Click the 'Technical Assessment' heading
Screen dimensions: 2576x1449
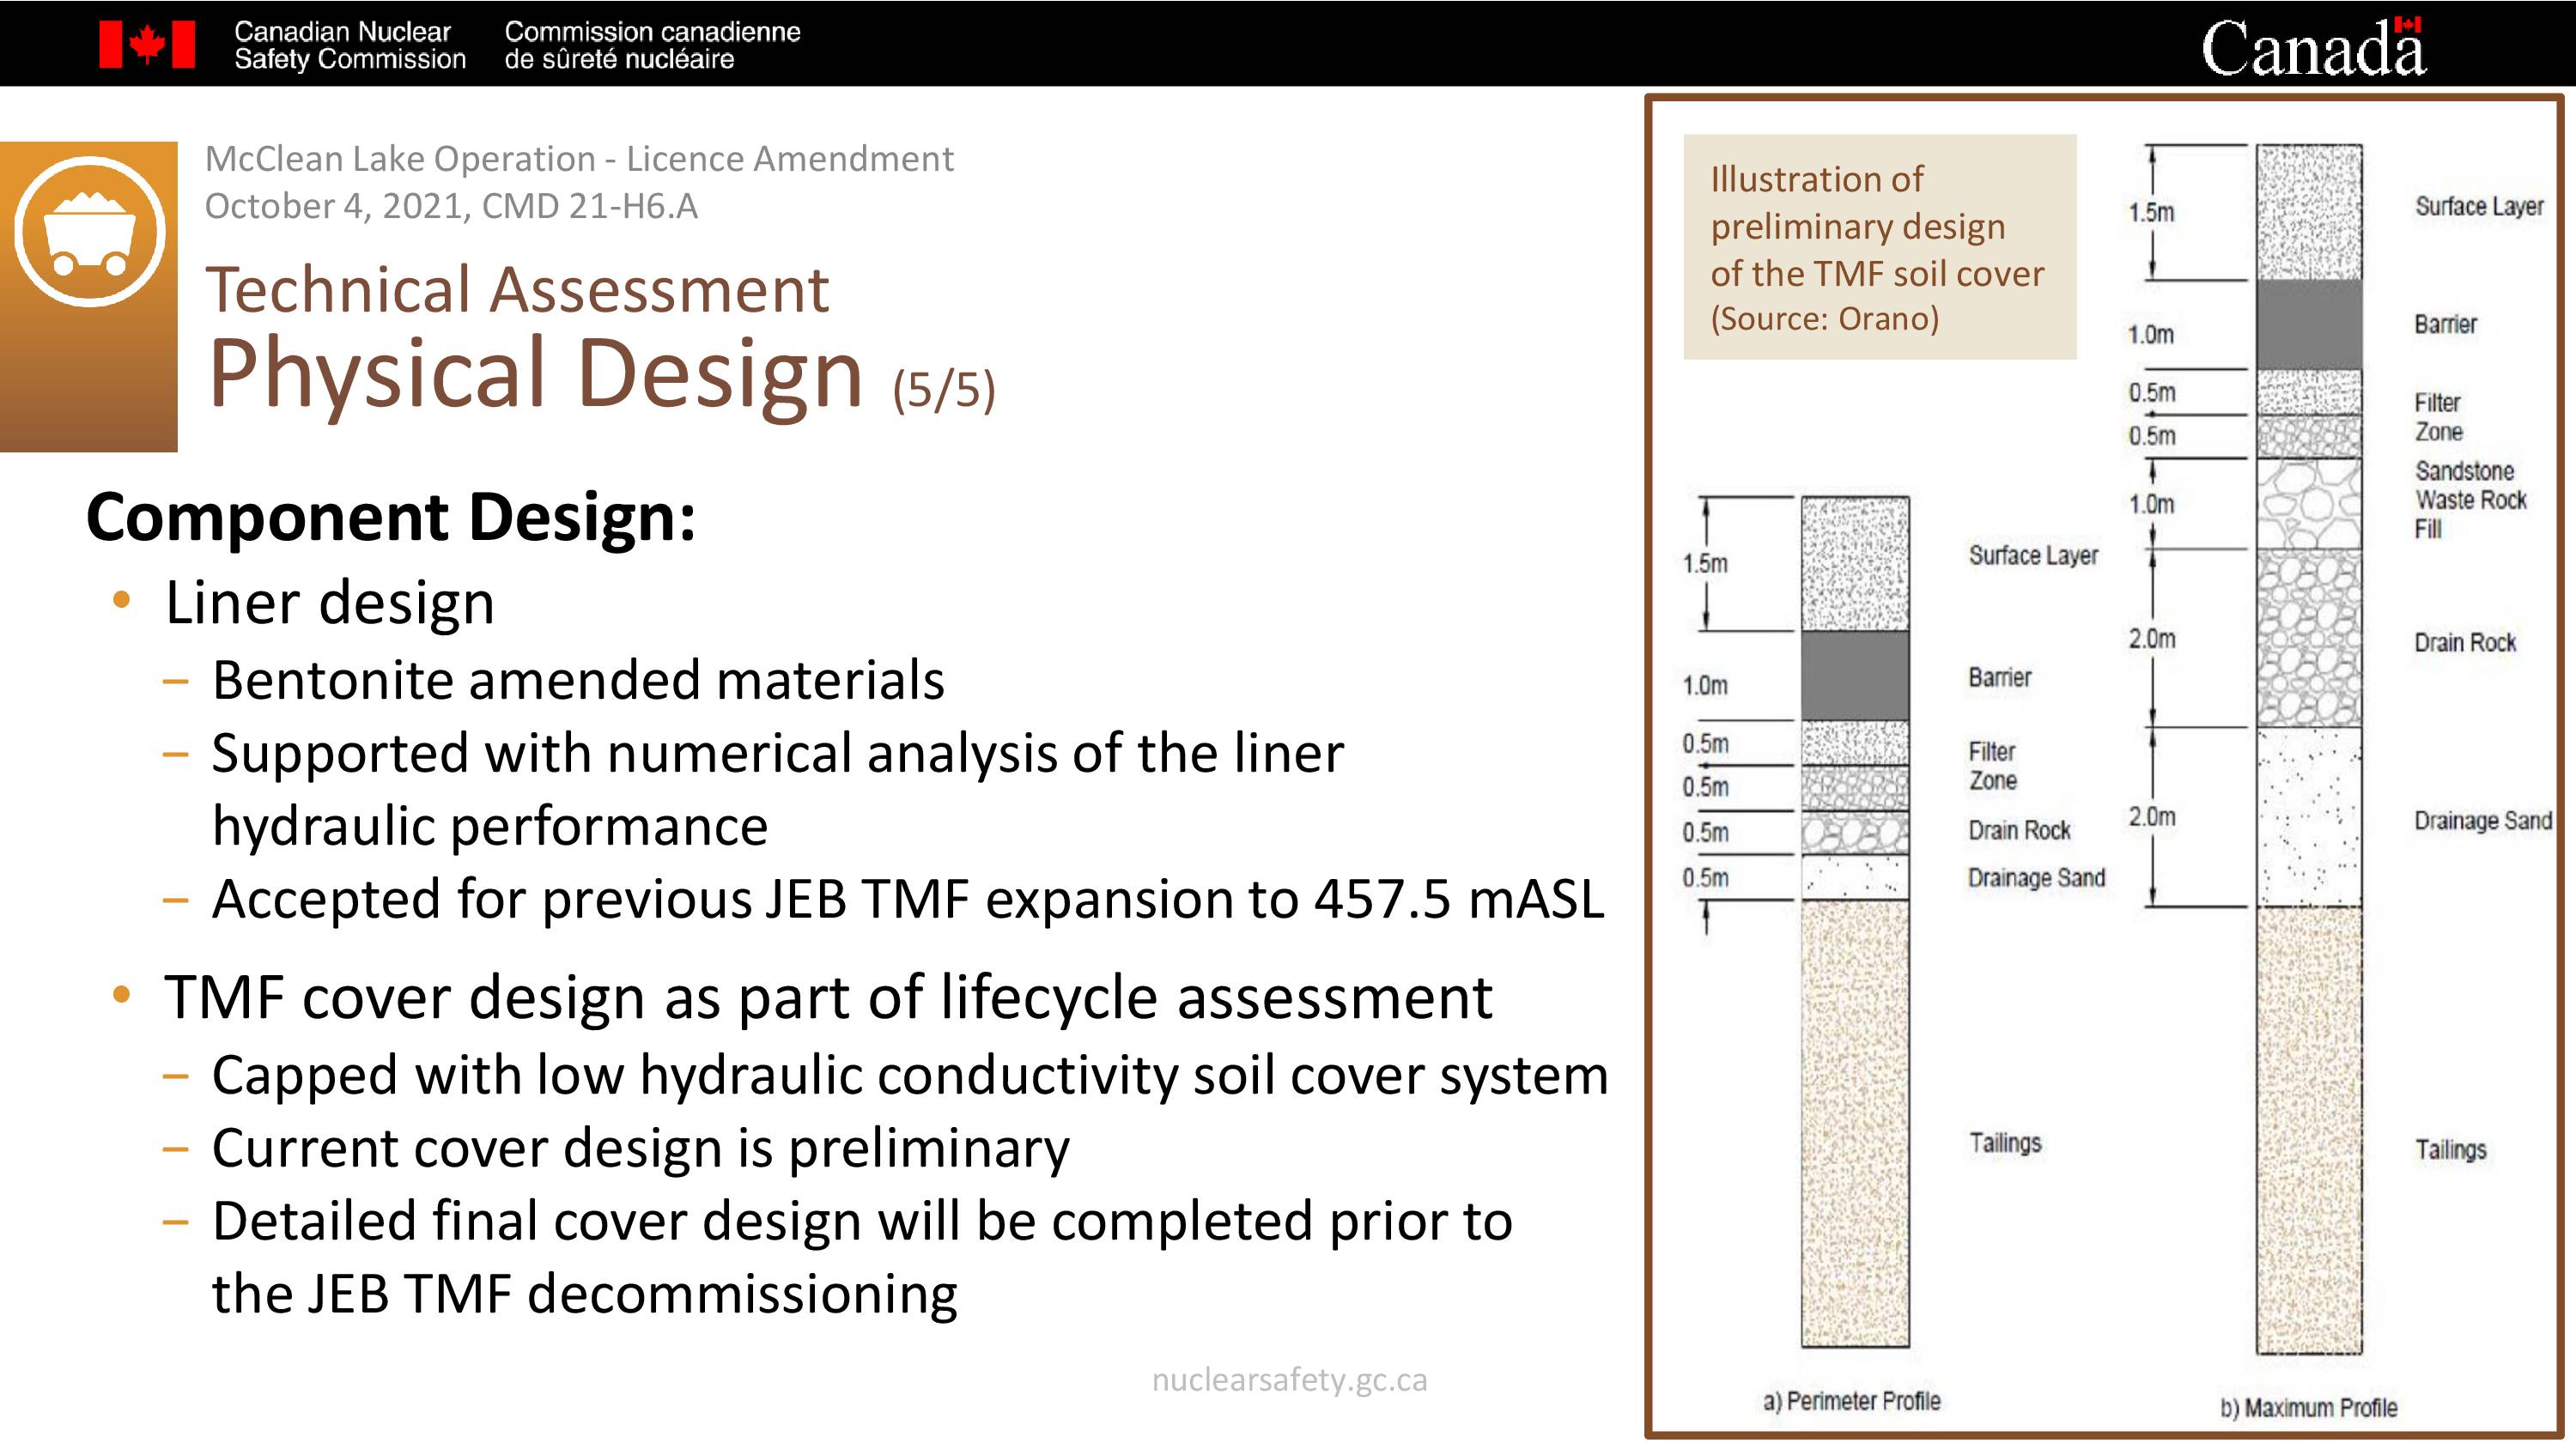[x=517, y=290]
